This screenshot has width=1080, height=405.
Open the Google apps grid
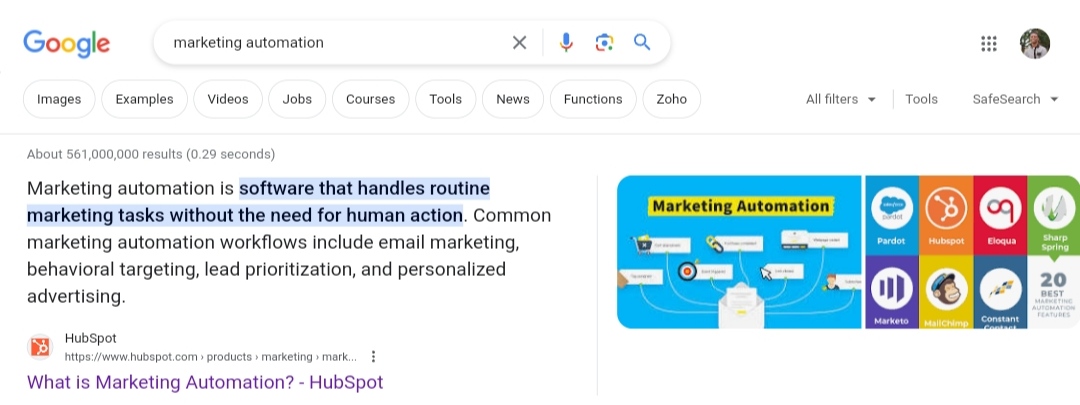[988, 44]
